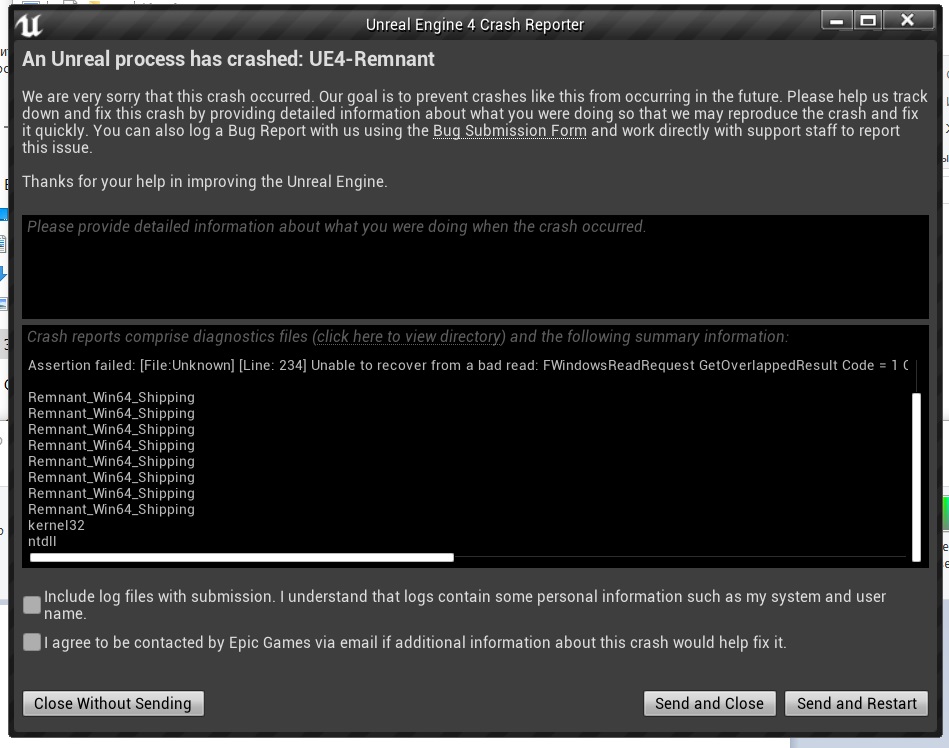This screenshot has height=748, width=949.
Task: Close the Crash Reporter with X
Action: pos(907,21)
